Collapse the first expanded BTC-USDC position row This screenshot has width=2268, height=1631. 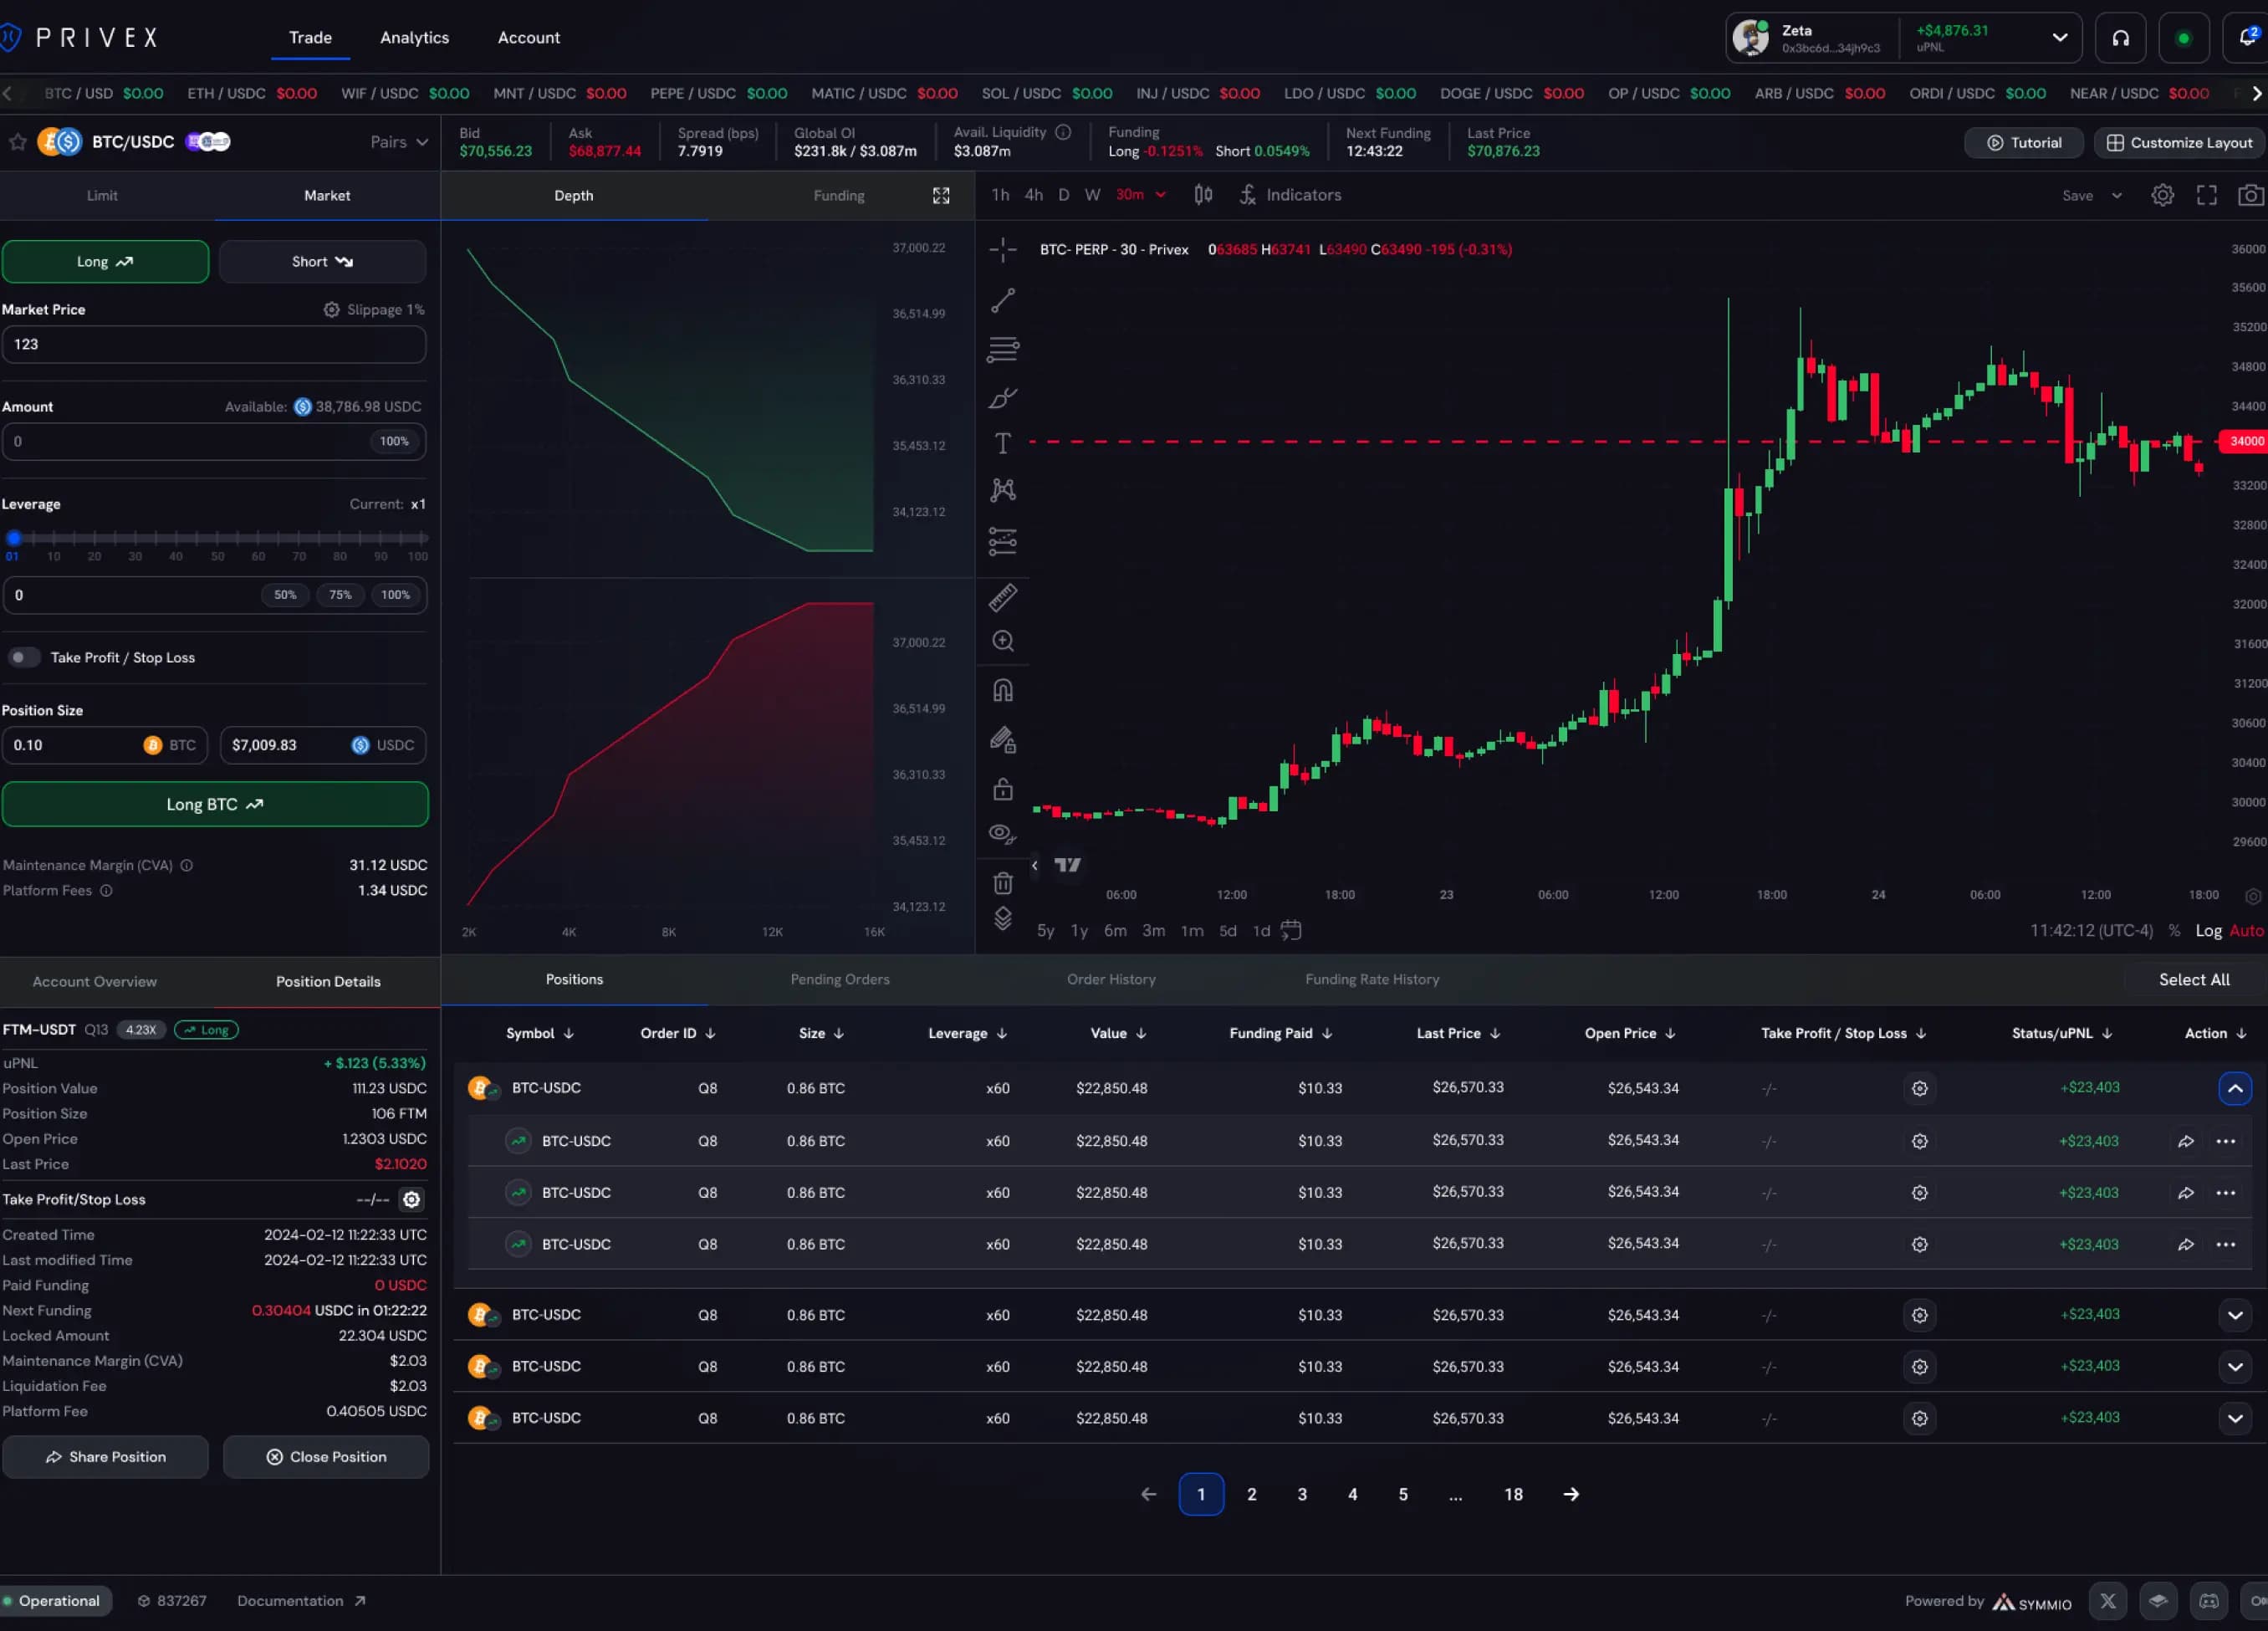(2234, 1088)
